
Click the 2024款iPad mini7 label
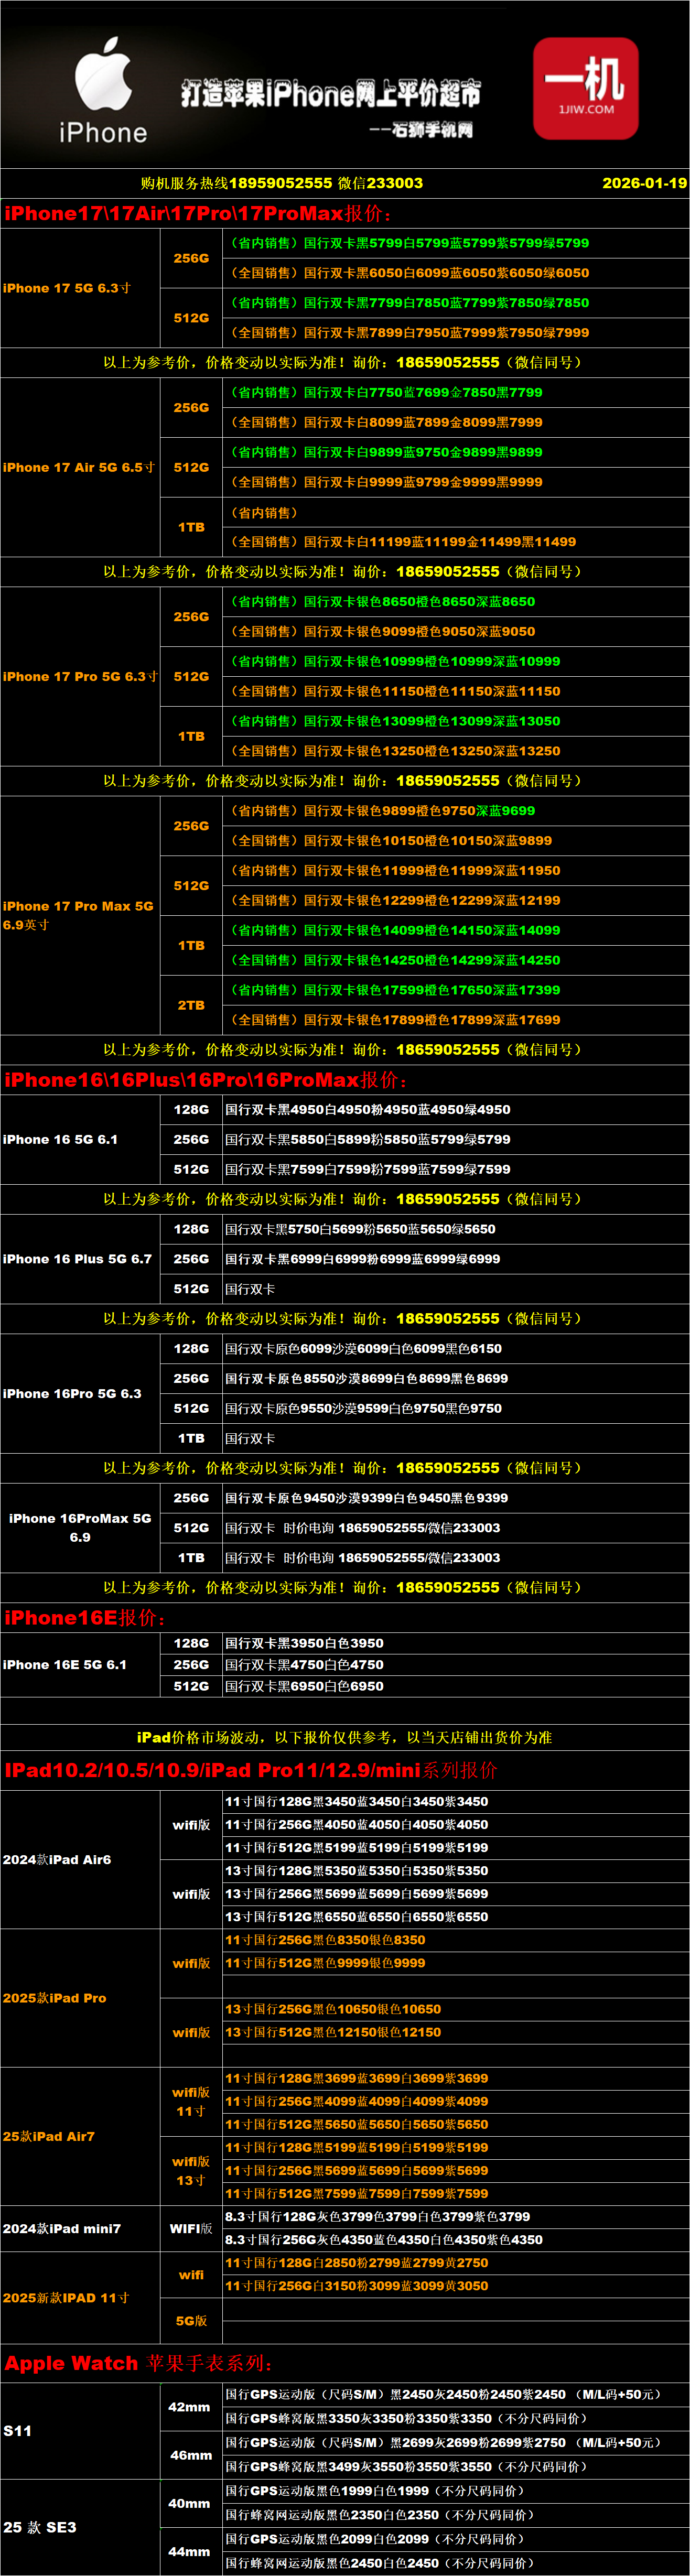pos(62,2229)
